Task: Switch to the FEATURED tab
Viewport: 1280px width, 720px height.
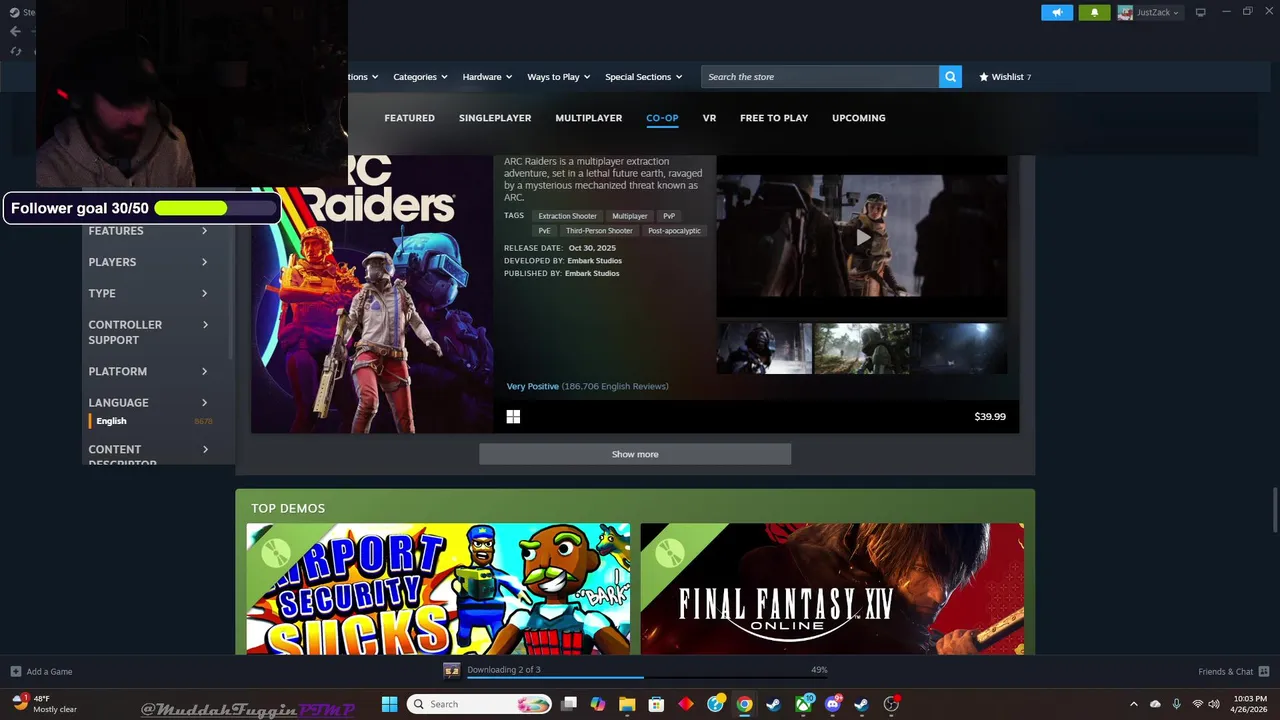Action: coord(409,118)
